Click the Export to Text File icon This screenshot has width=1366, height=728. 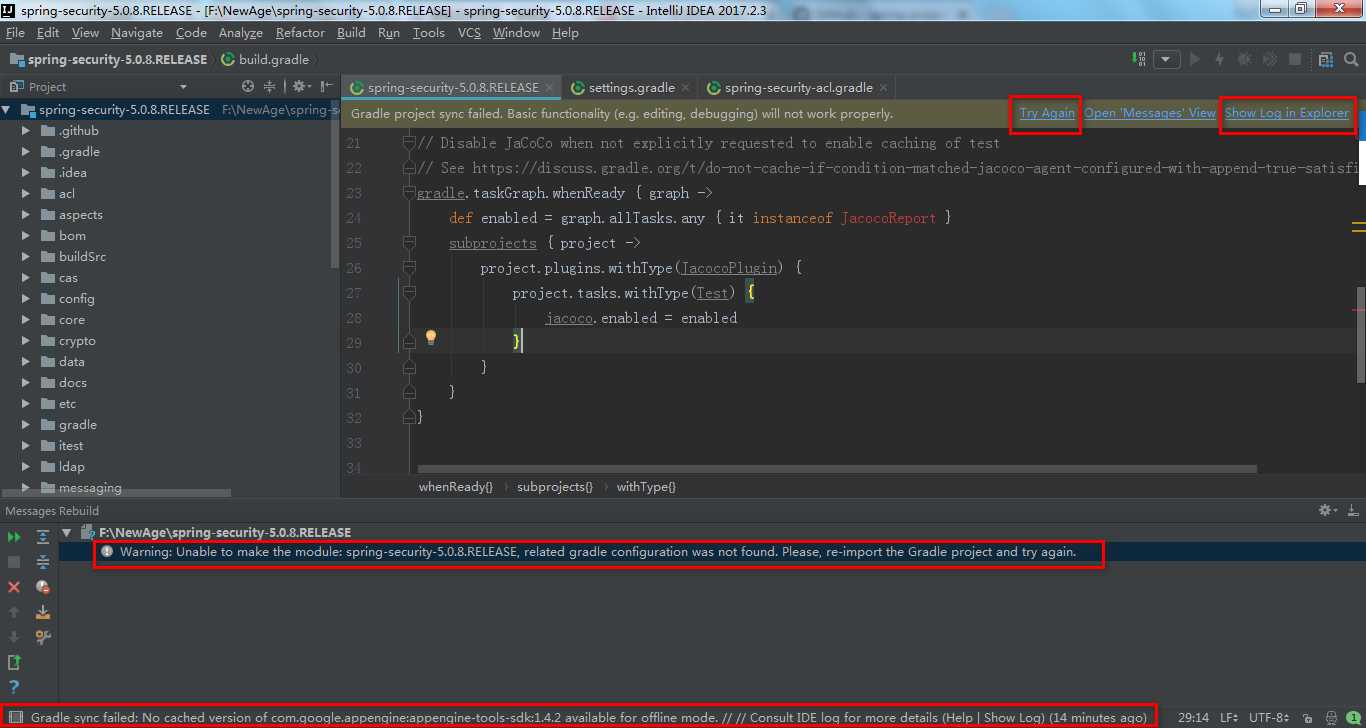(14, 662)
